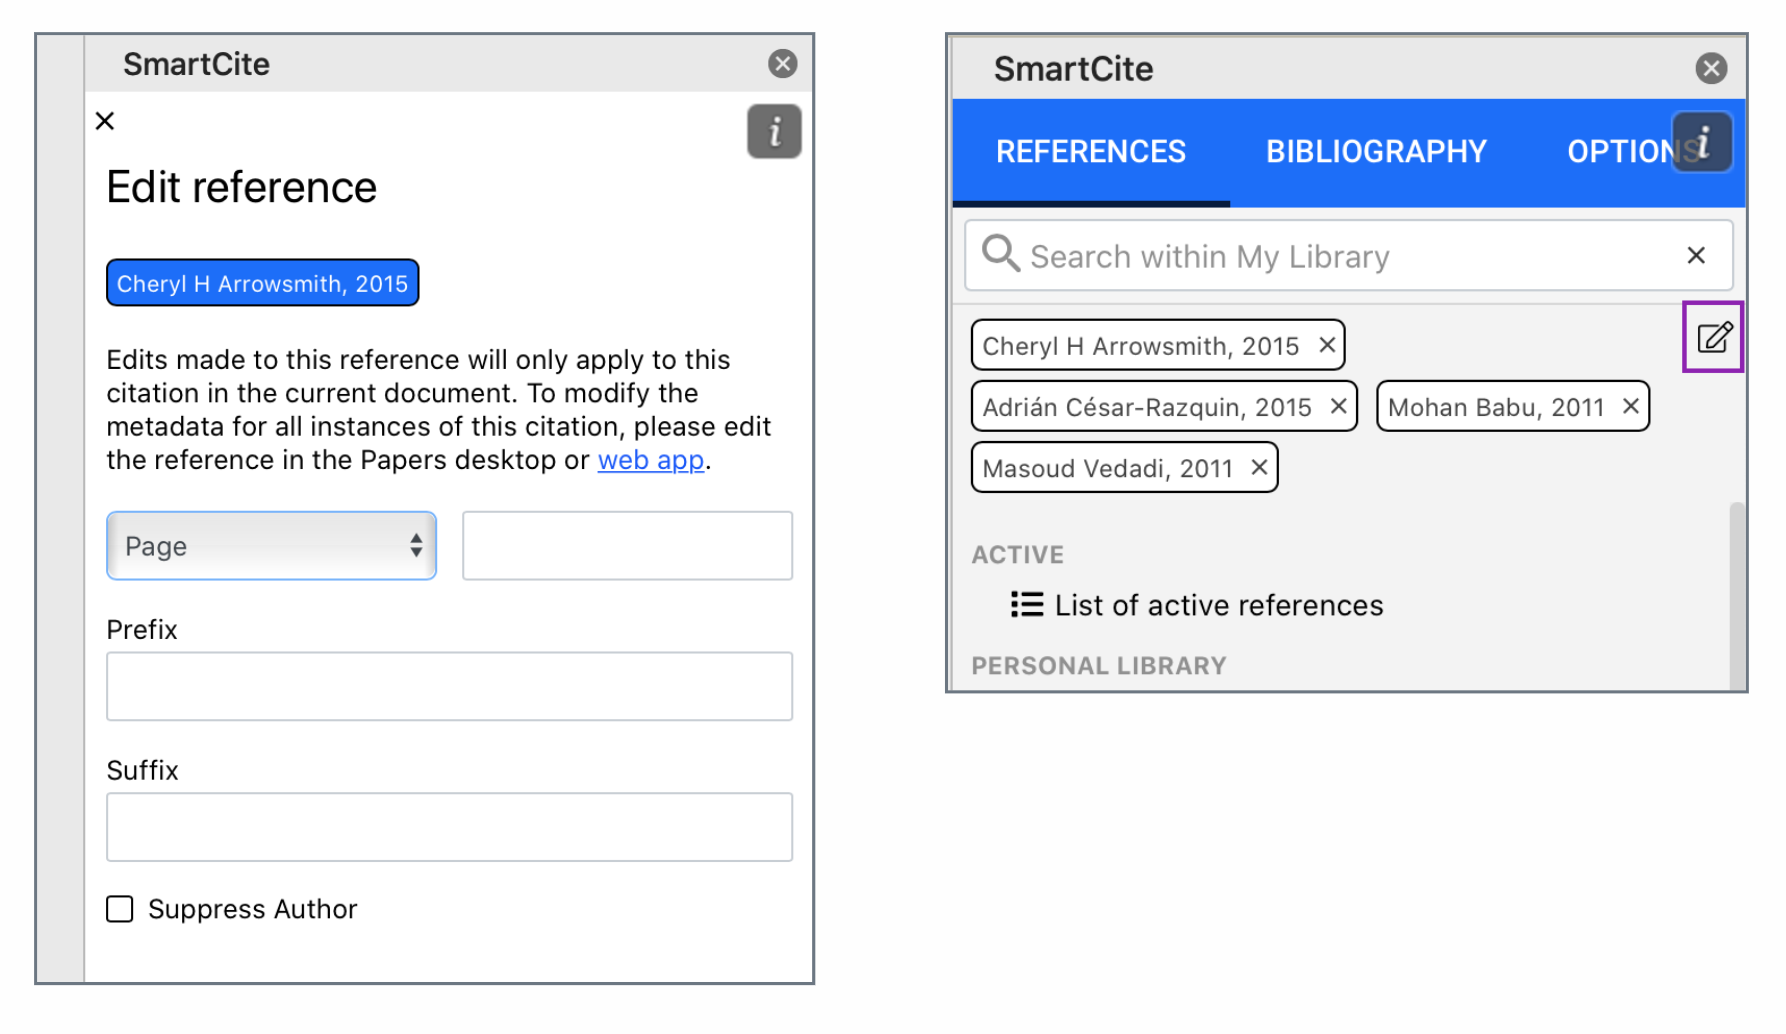Click the Prefix text field

[449, 687]
